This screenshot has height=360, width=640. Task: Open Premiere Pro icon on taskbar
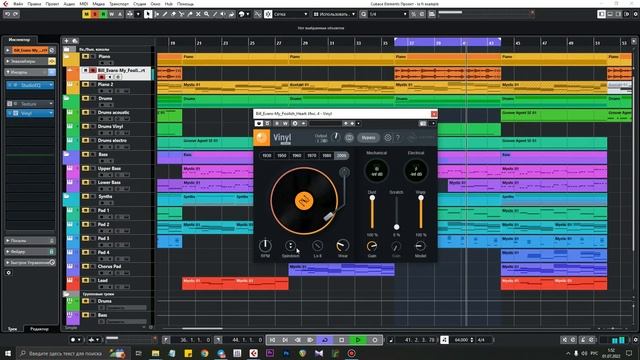pos(270,353)
